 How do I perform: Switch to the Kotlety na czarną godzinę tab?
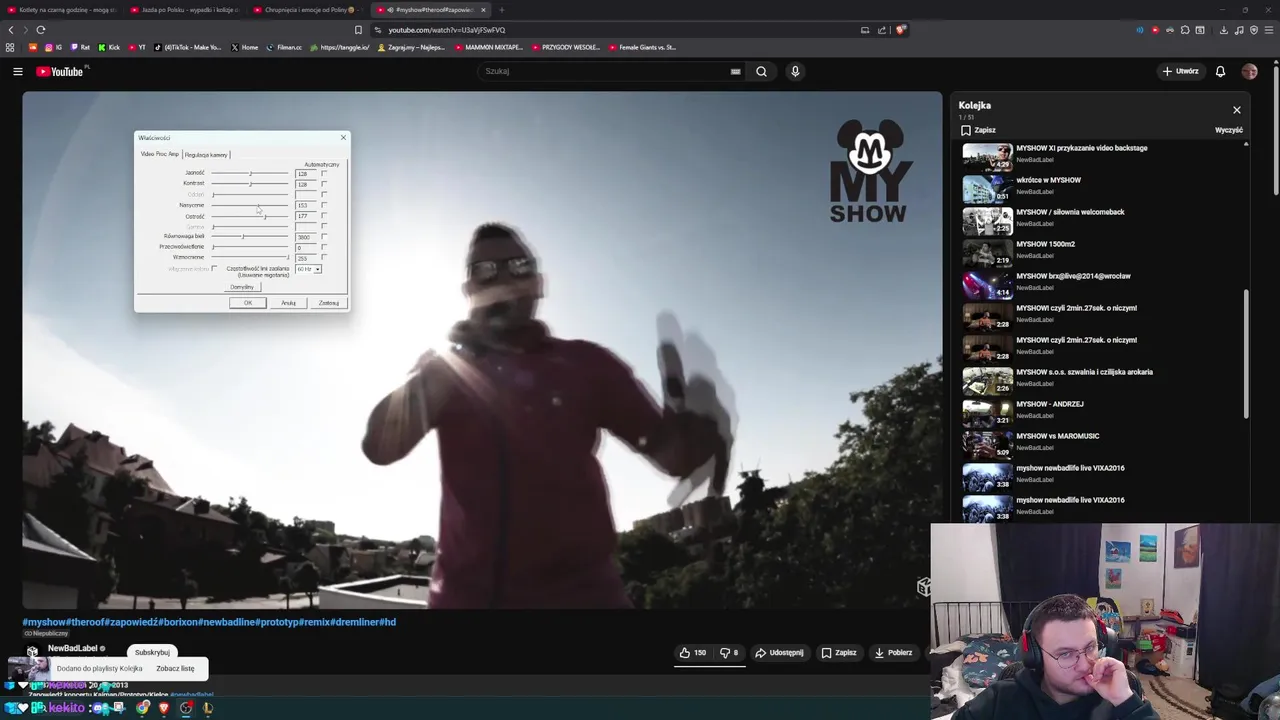point(63,10)
